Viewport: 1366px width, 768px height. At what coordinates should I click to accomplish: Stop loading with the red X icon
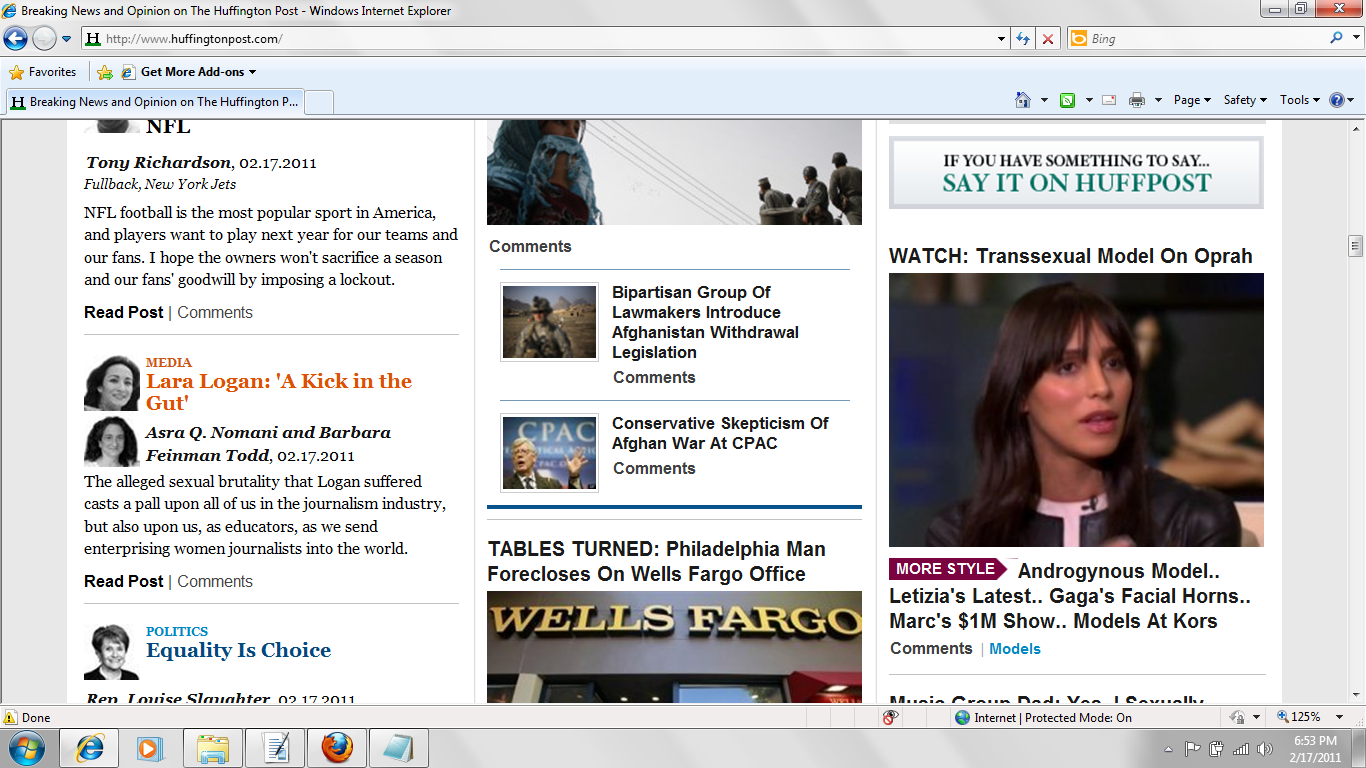[x=1048, y=39]
